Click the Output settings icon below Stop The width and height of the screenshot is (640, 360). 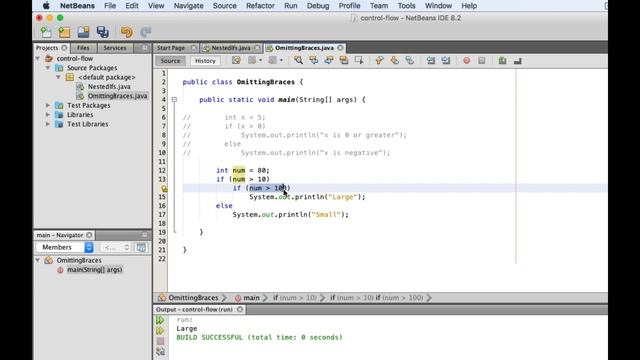tap(160, 351)
